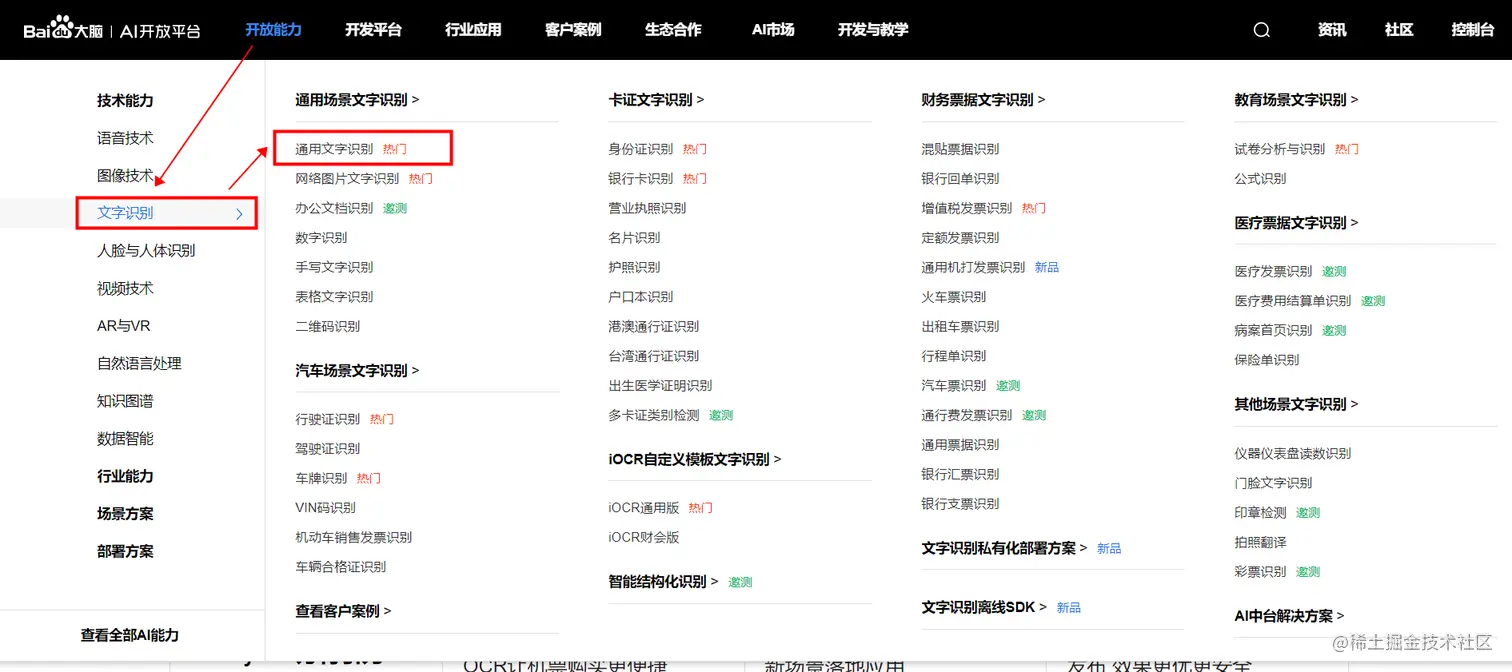Select AR与VR in the sidebar

(x=123, y=326)
